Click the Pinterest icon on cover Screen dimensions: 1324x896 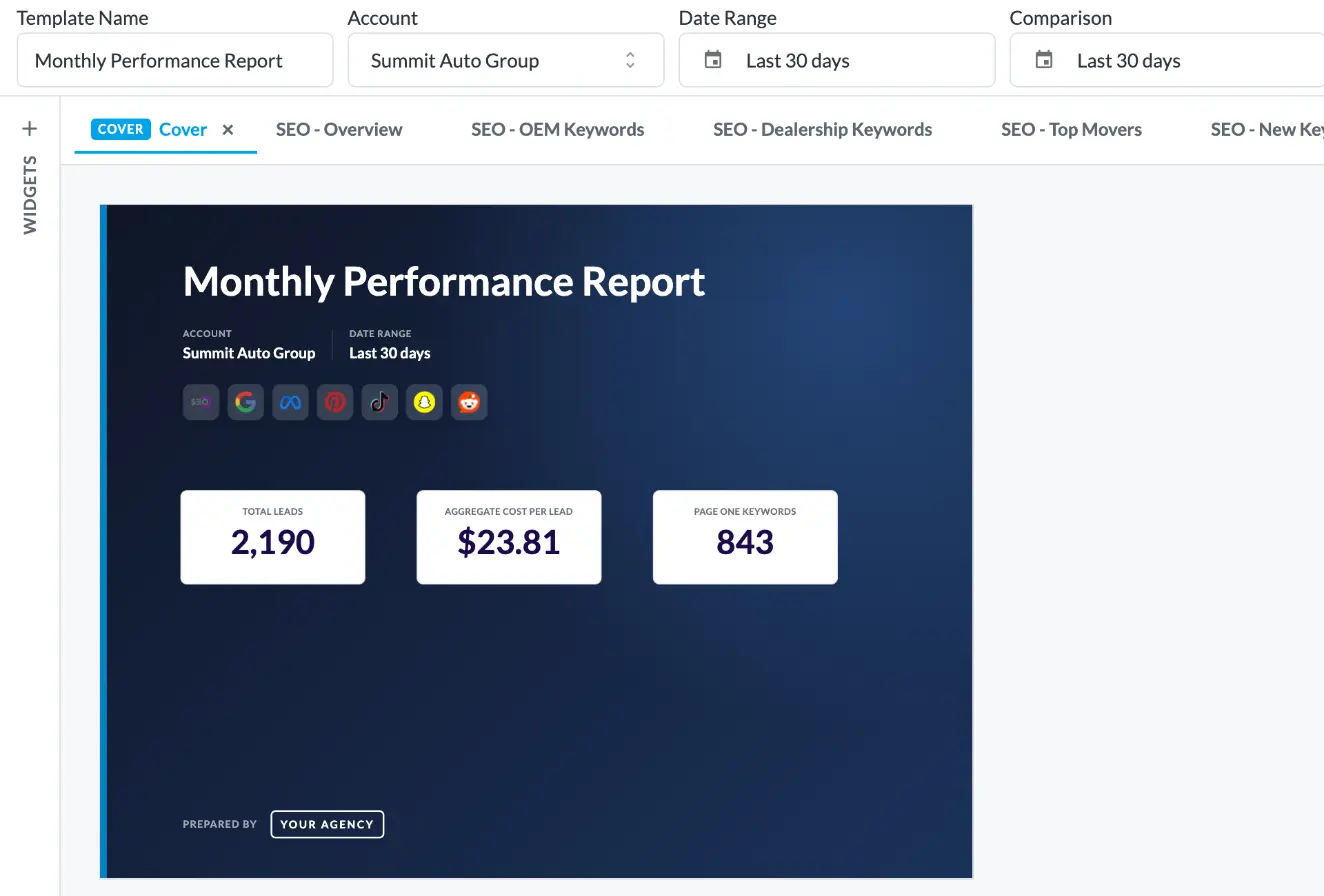[335, 402]
